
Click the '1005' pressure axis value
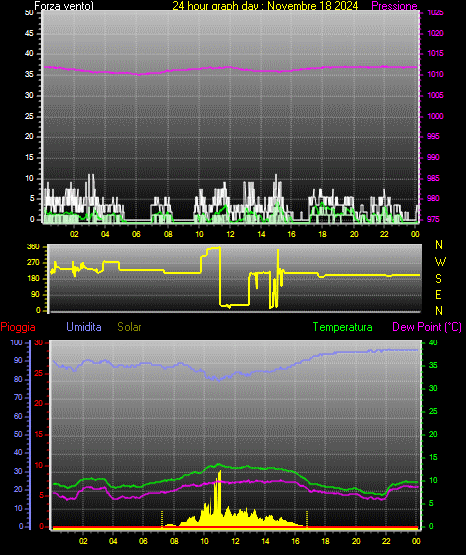pos(435,95)
